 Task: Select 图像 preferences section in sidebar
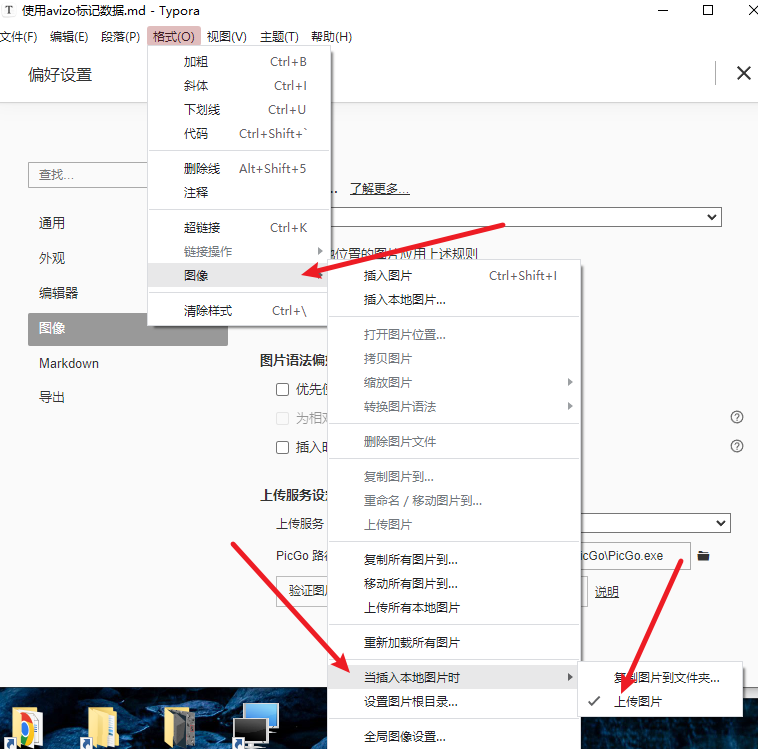128,329
